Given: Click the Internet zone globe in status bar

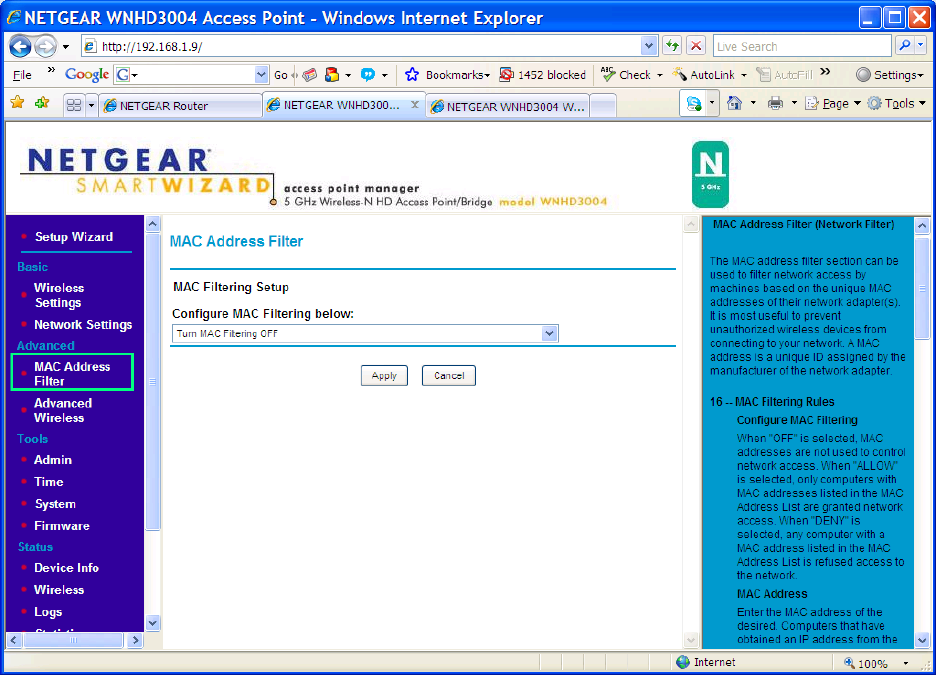Looking at the screenshot, I should [x=683, y=662].
